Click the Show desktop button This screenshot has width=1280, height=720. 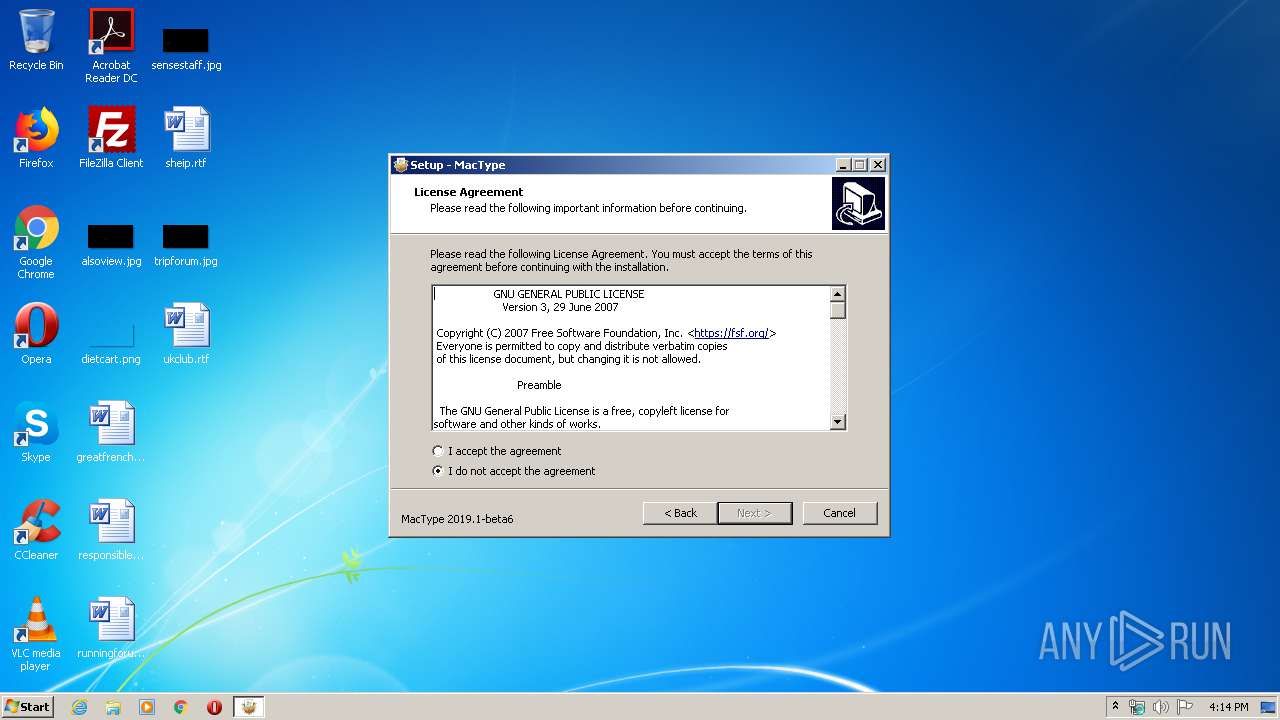click(x=1270, y=707)
